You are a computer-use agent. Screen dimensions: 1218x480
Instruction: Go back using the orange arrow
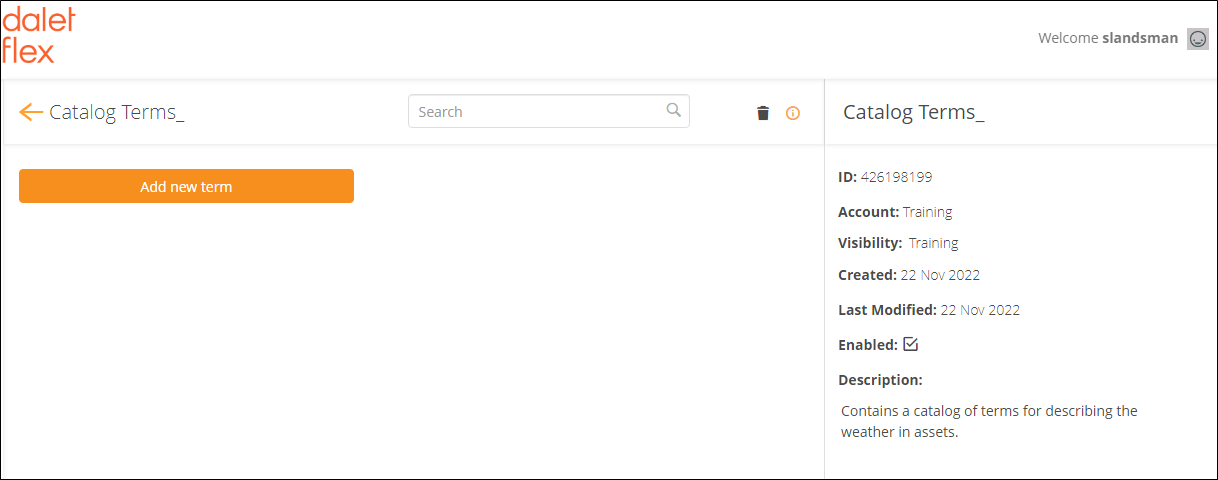coord(31,112)
